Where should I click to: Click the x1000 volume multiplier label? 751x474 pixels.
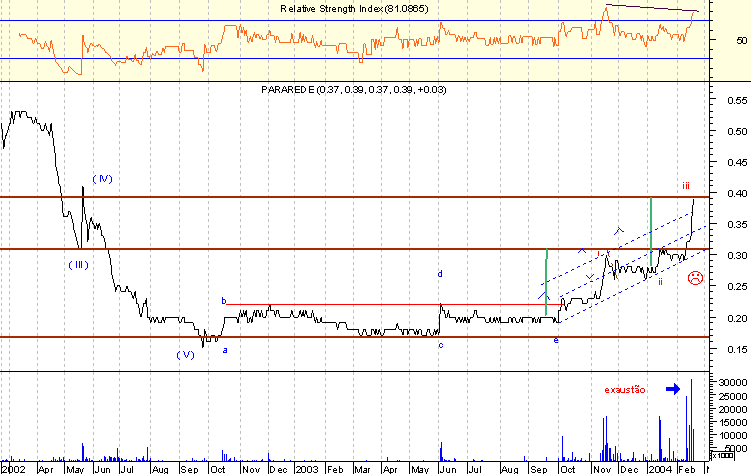pos(723,455)
